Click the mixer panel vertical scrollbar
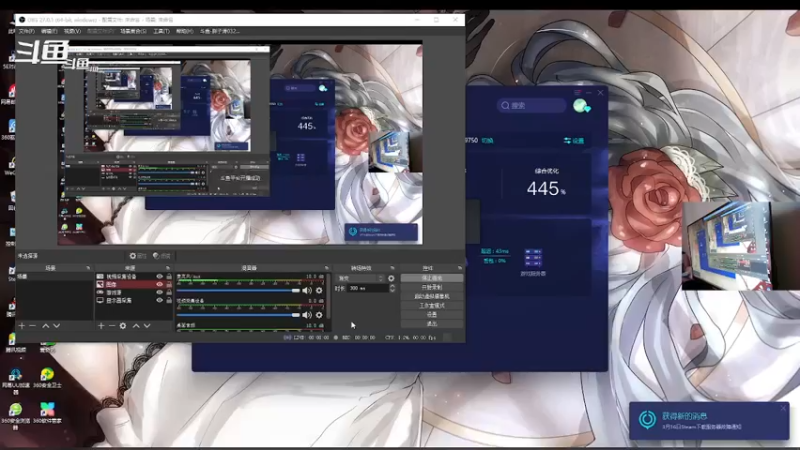Image resolution: width=800 pixels, height=450 pixels. coord(328,298)
